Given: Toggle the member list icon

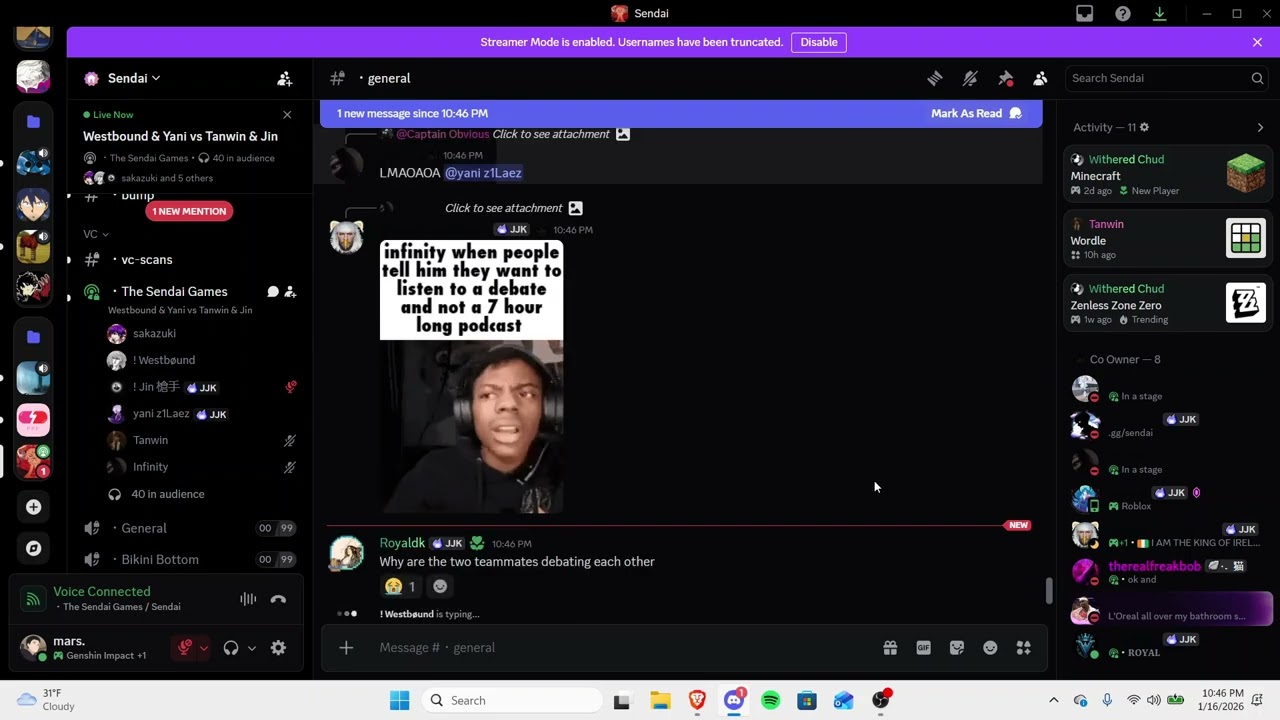Looking at the screenshot, I should [x=1040, y=78].
